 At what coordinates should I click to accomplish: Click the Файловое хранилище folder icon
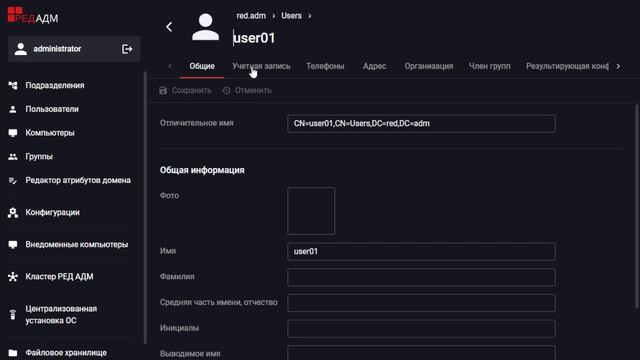[x=13, y=353]
